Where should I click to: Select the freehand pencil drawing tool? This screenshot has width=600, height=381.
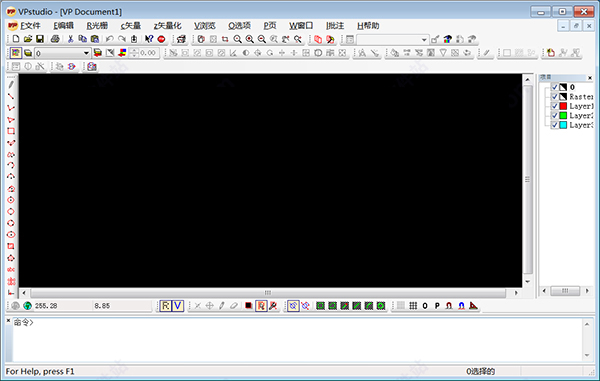pos(11,85)
